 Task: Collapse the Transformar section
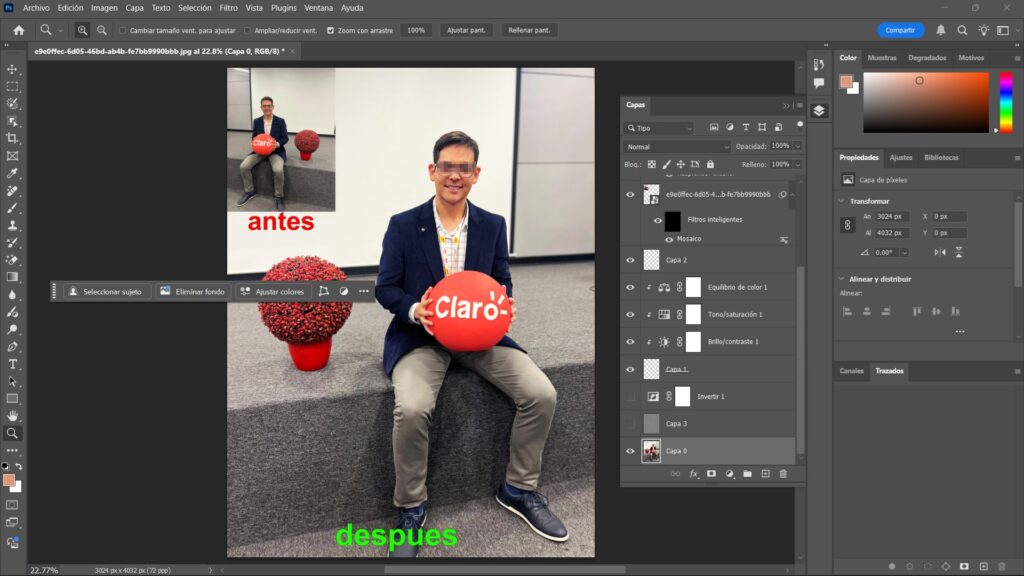pos(842,201)
